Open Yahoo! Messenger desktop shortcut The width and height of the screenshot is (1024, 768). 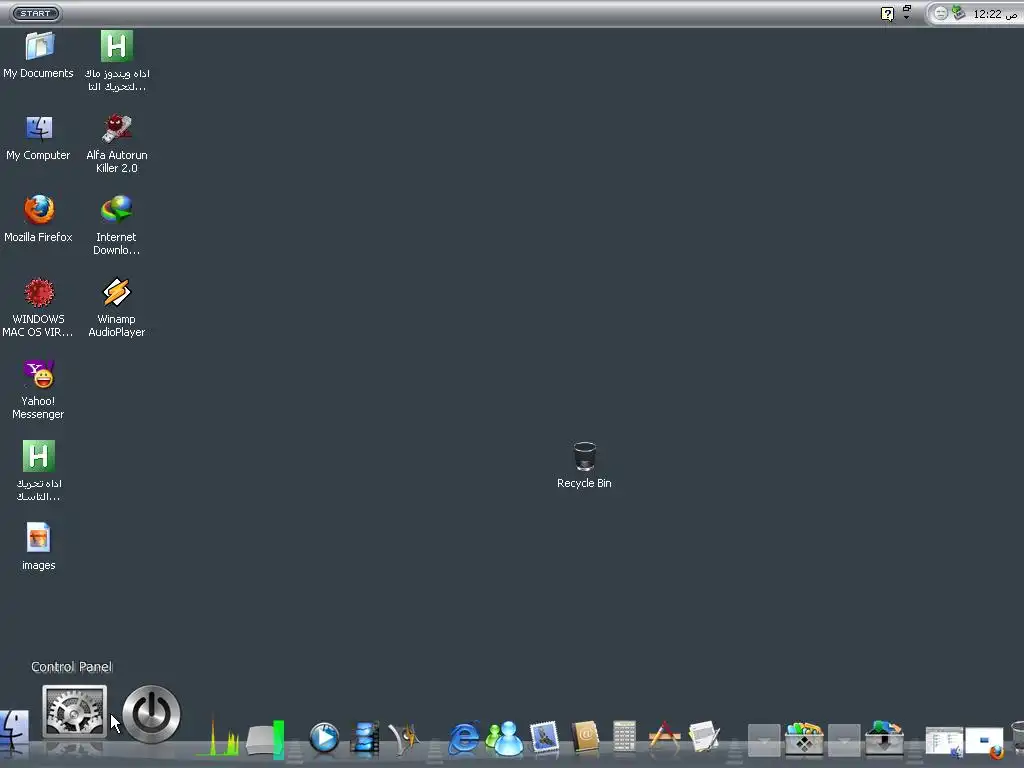[39, 374]
